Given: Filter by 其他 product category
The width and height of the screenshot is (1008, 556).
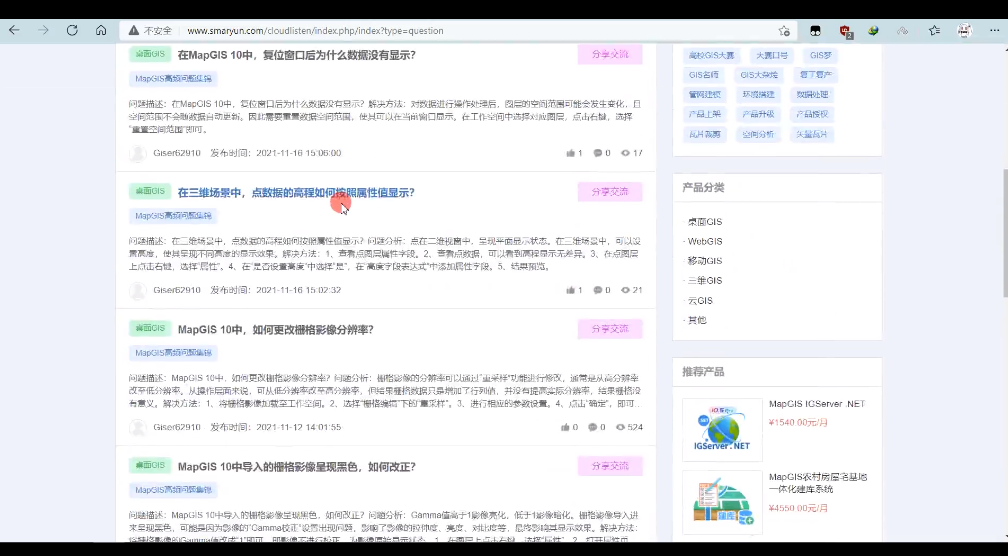Looking at the screenshot, I should pyautogui.click(x=697, y=320).
